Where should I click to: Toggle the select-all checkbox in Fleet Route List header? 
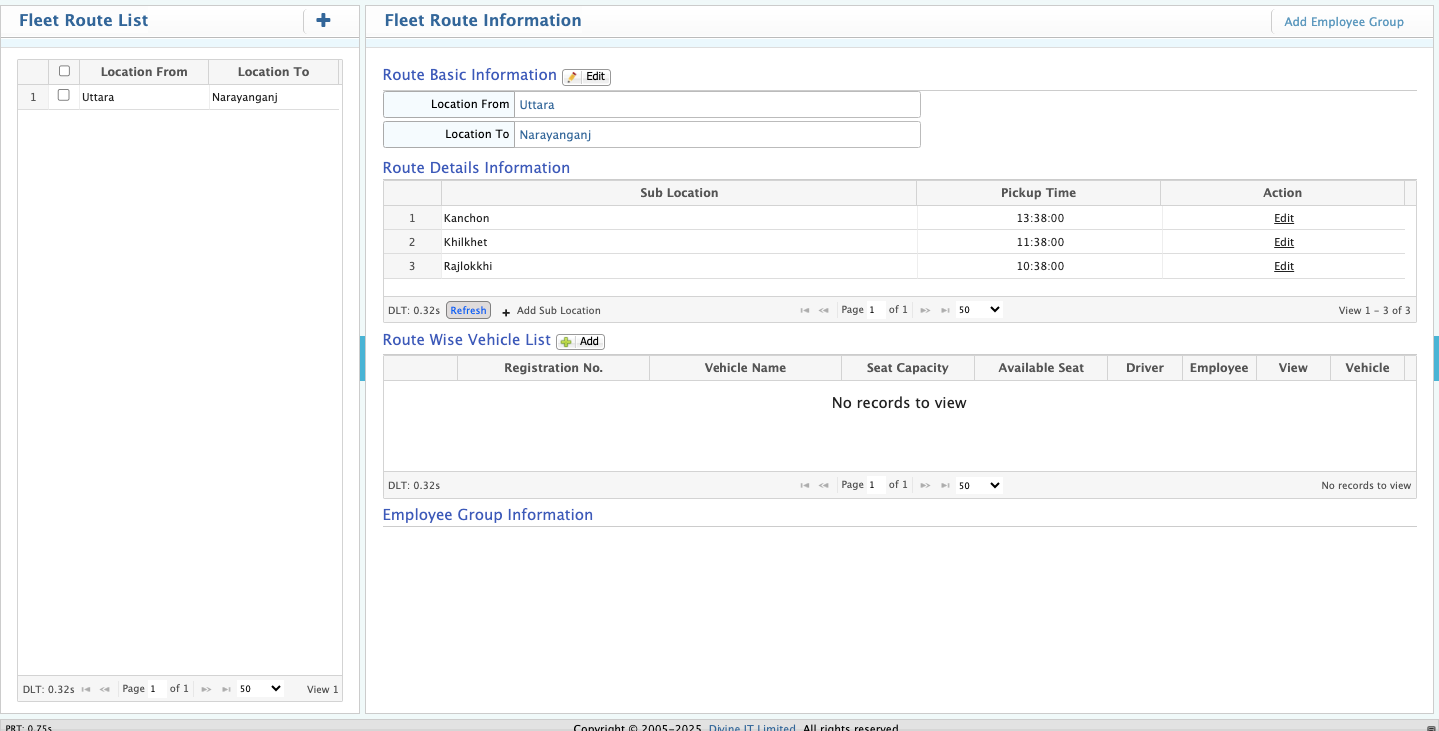(64, 71)
